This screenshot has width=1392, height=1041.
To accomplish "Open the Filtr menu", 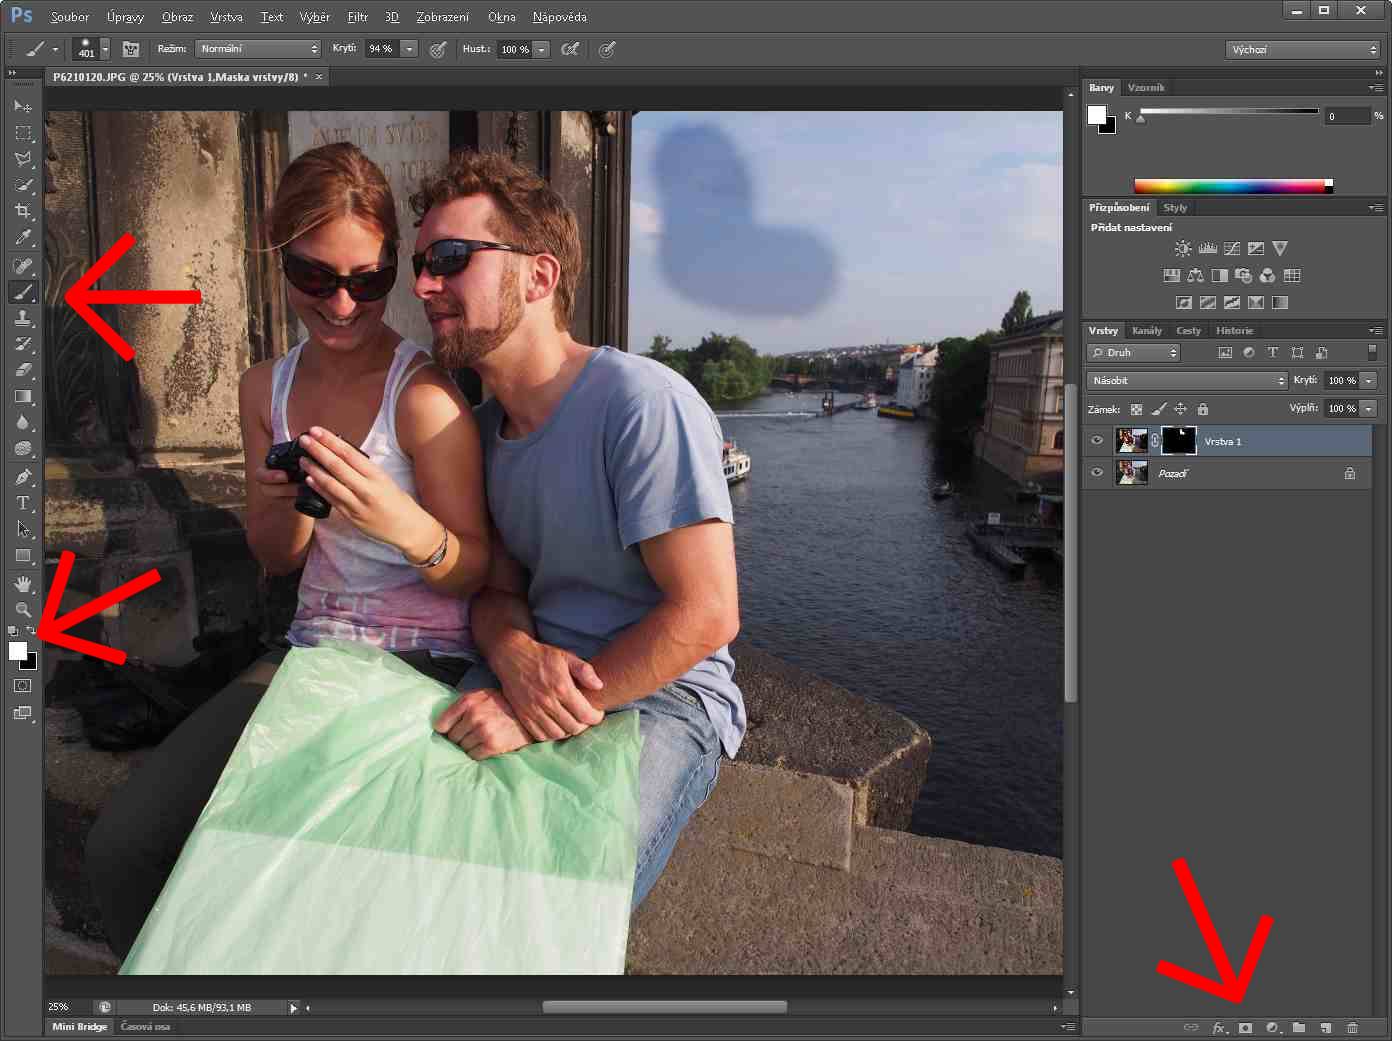I will [357, 17].
